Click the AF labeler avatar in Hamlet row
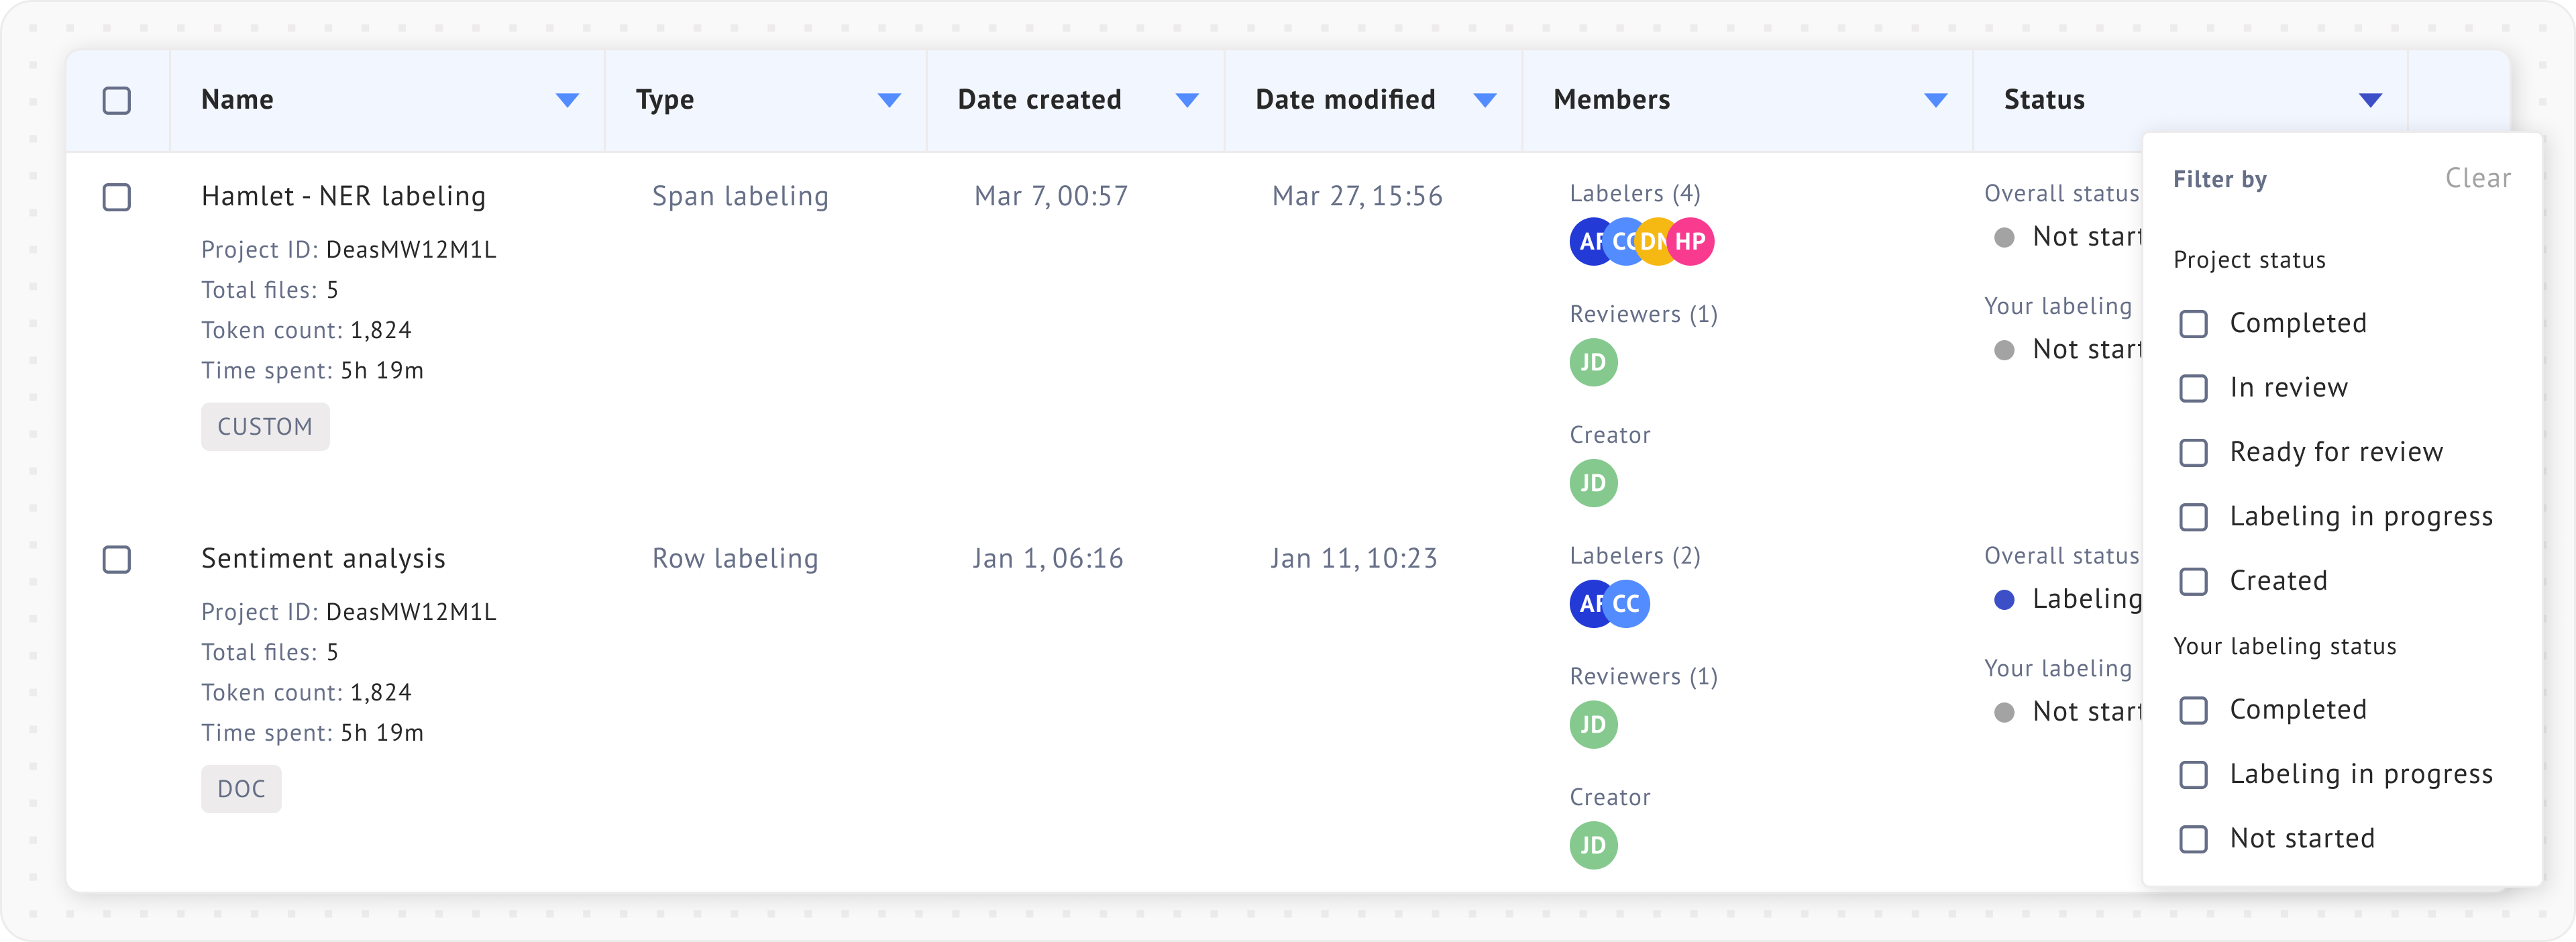The image size is (2576, 942). click(x=1586, y=242)
